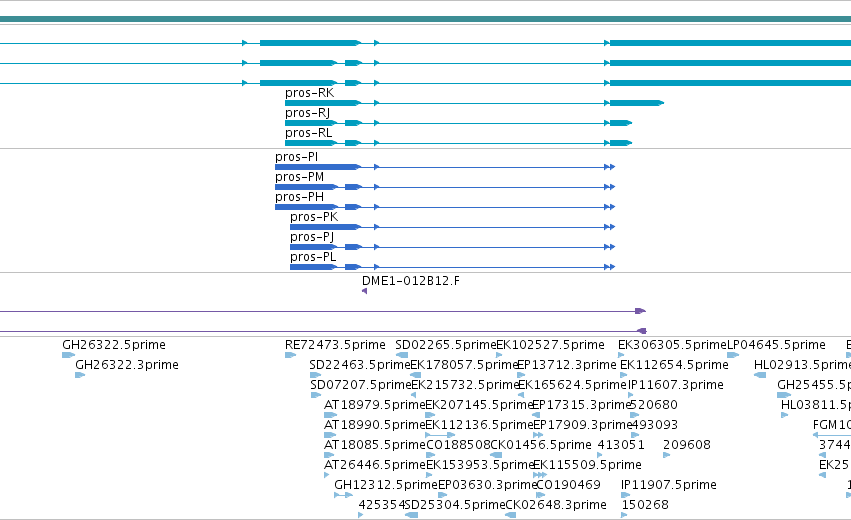Open the EP17909.3prime EST label

pyautogui.click(x=583, y=426)
